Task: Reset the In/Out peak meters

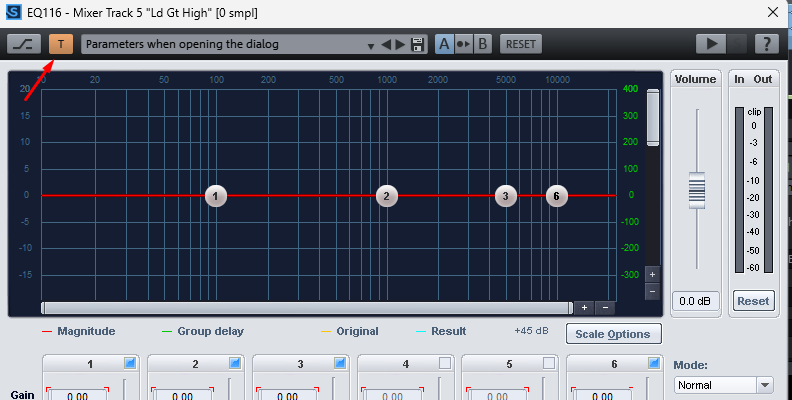Action: (x=753, y=302)
